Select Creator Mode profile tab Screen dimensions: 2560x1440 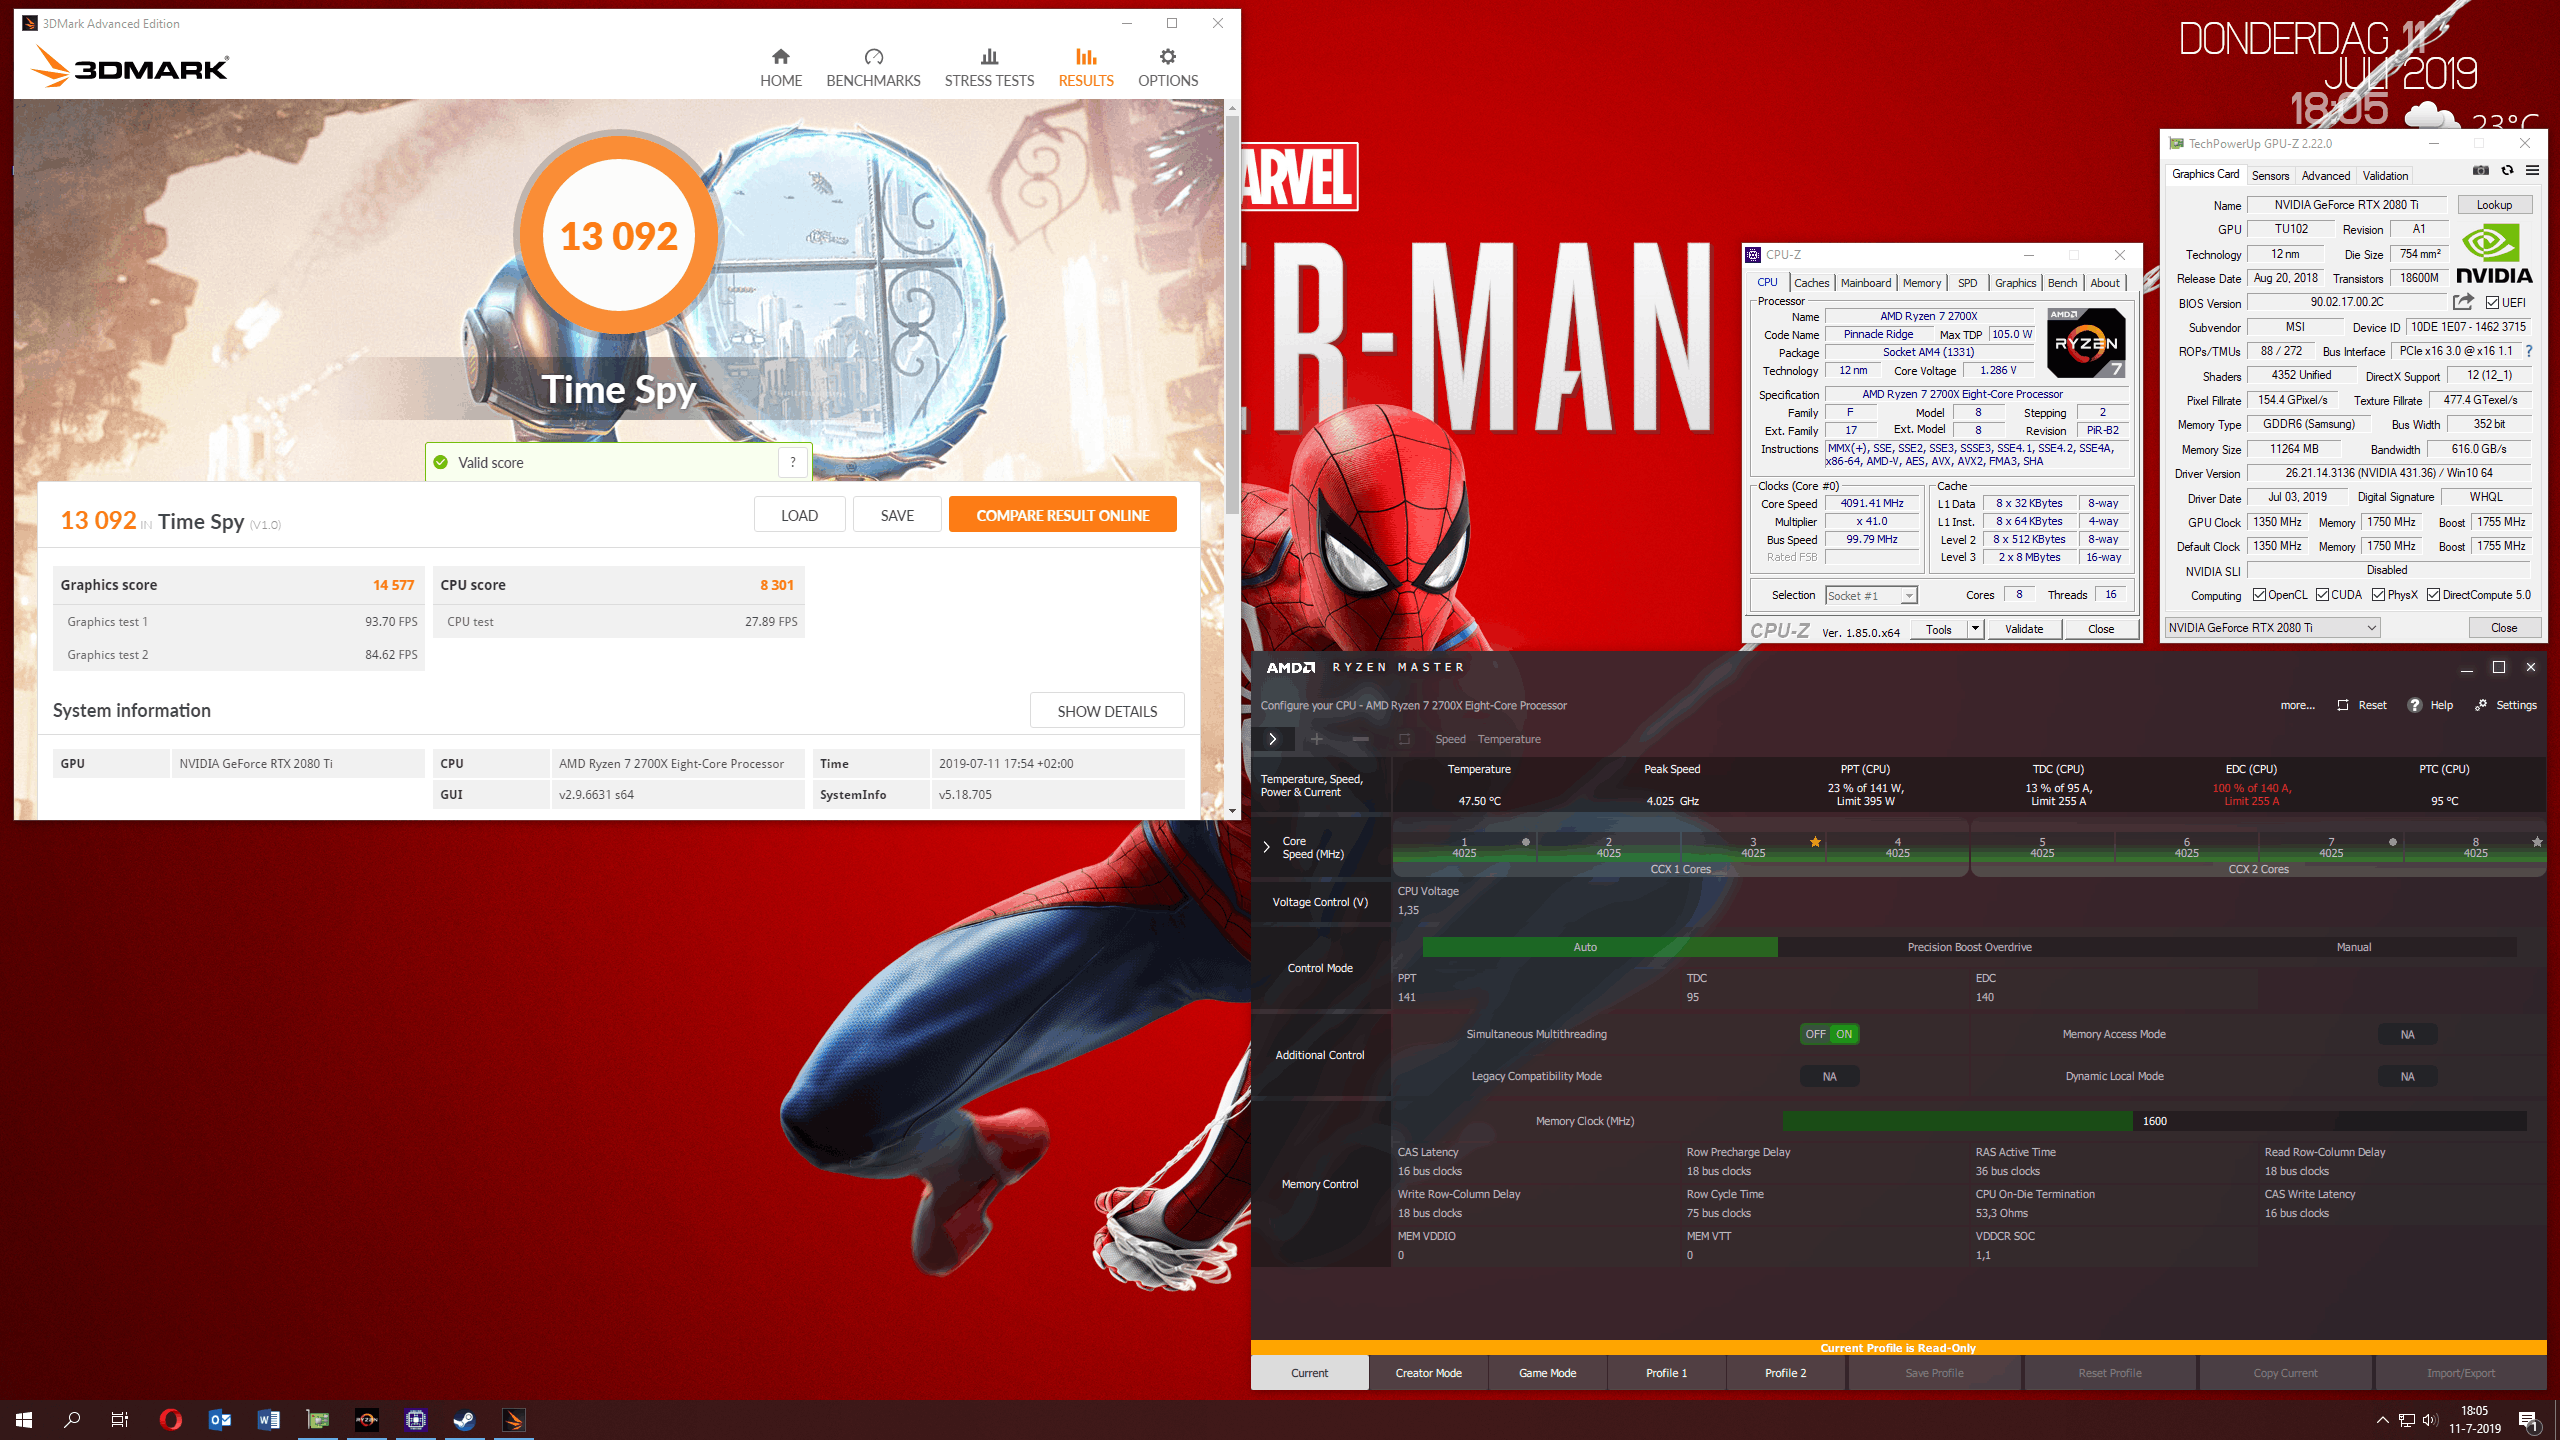tap(1428, 1373)
